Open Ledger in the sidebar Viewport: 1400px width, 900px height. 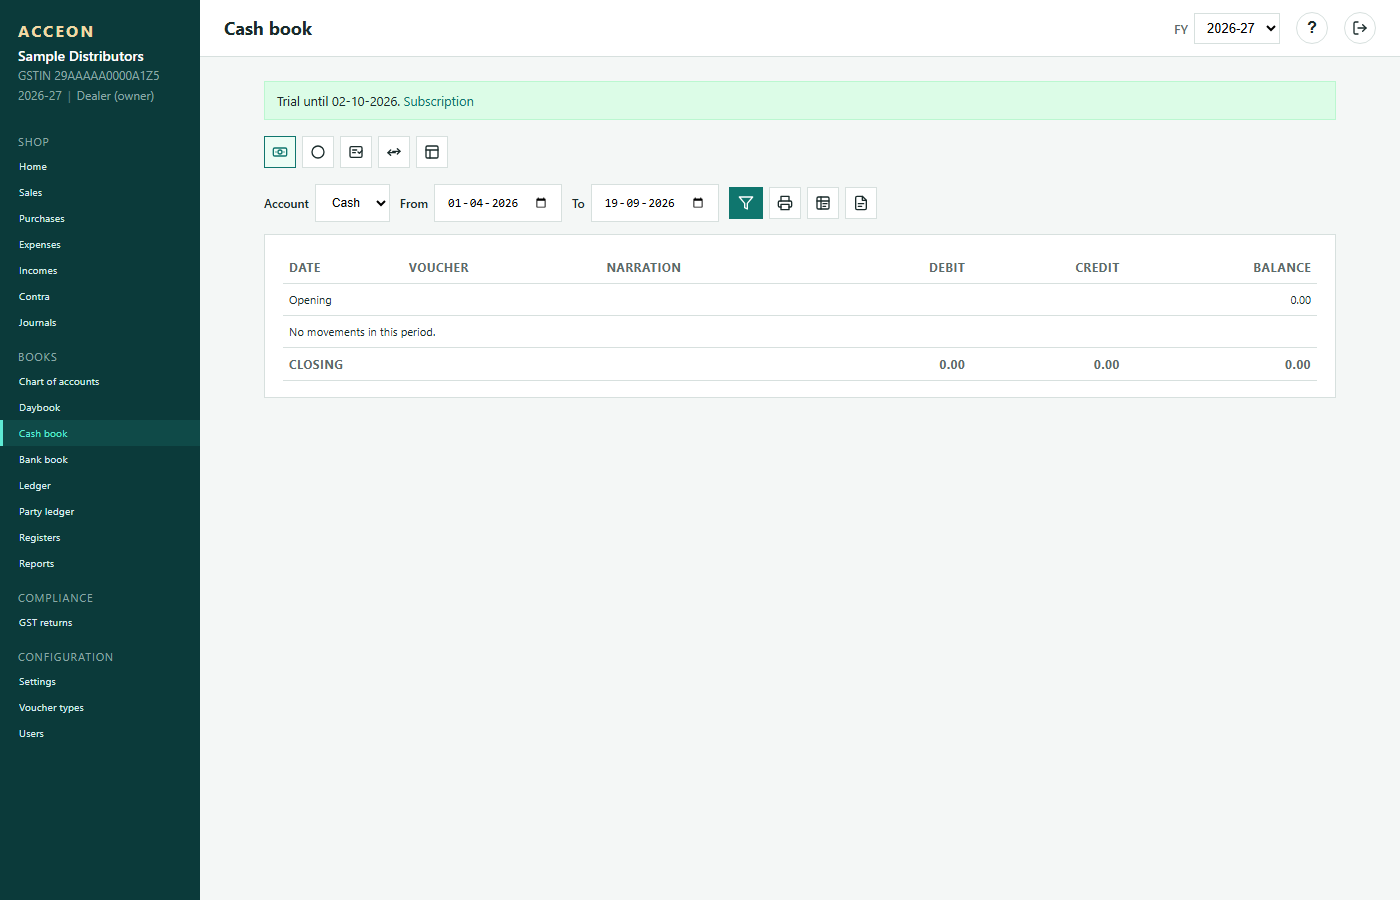point(100,486)
